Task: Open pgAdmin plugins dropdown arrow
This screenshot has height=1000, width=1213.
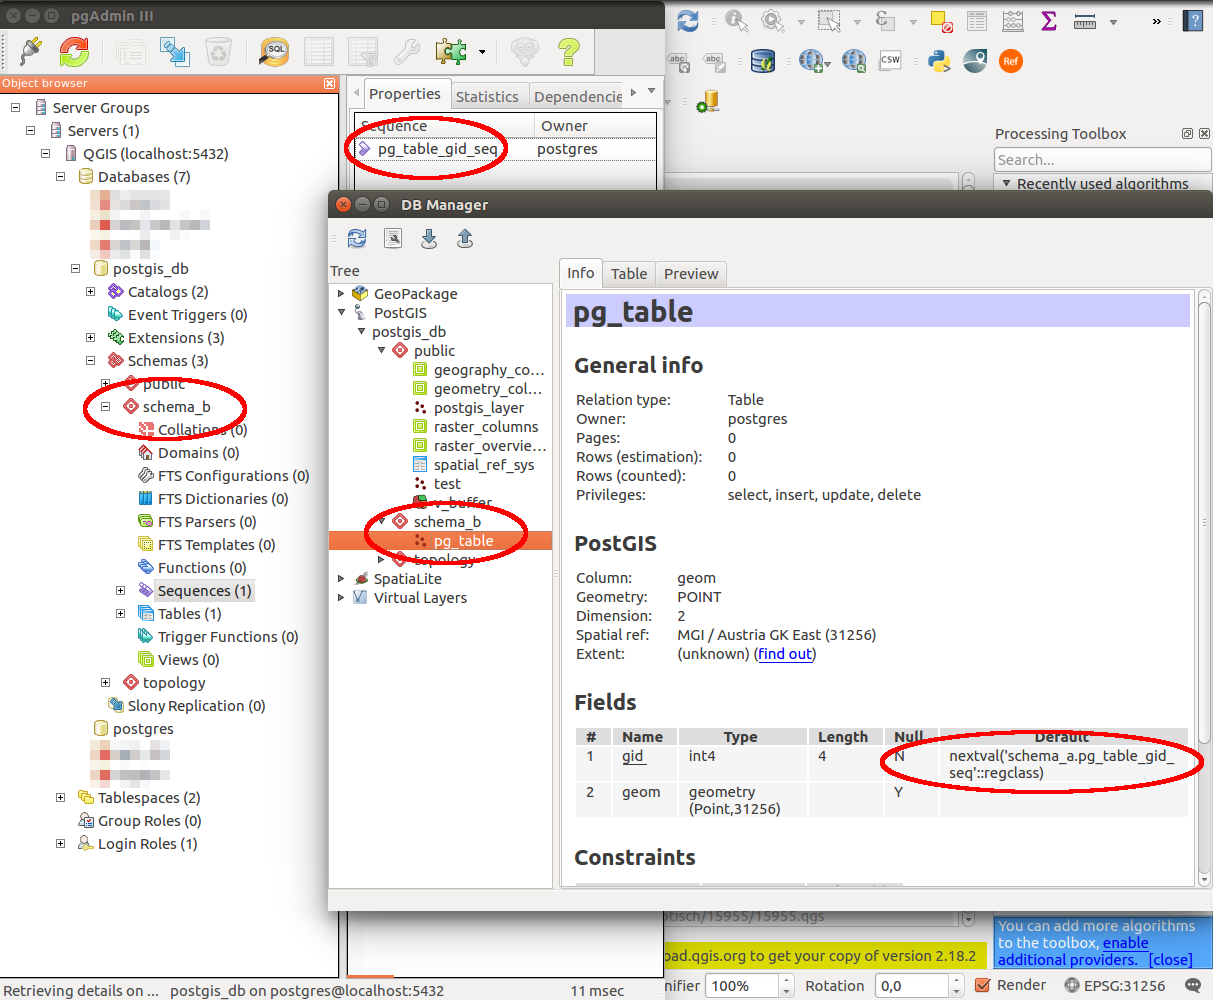Action: 482,52
